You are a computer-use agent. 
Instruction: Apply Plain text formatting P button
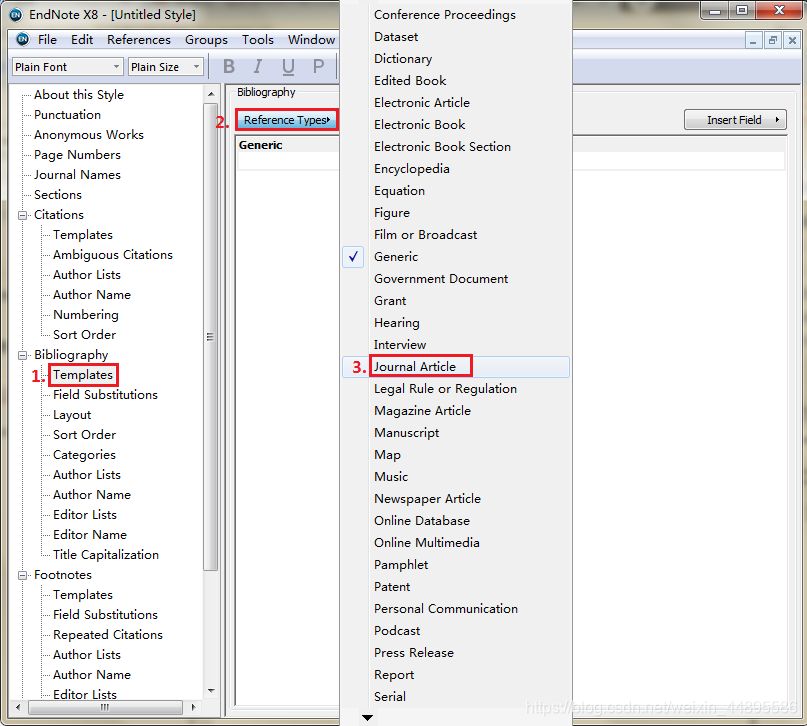coord(319,66)
